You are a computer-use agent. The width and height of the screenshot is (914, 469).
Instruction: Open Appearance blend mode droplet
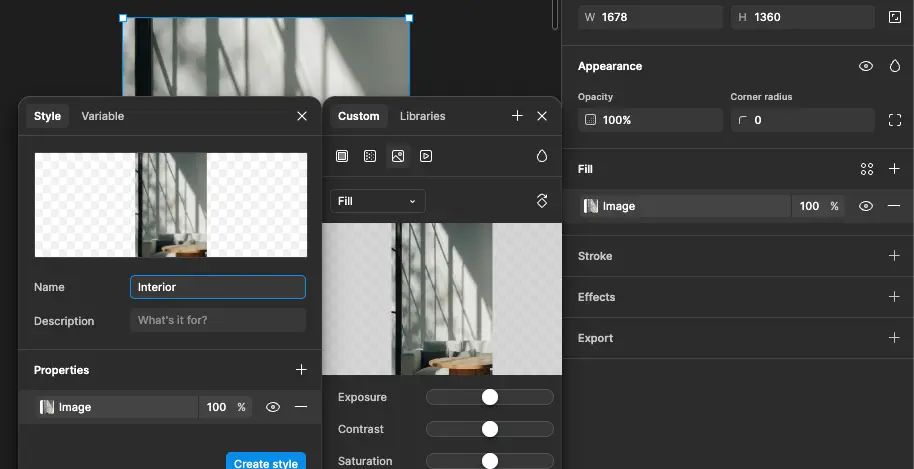point(895,66)
